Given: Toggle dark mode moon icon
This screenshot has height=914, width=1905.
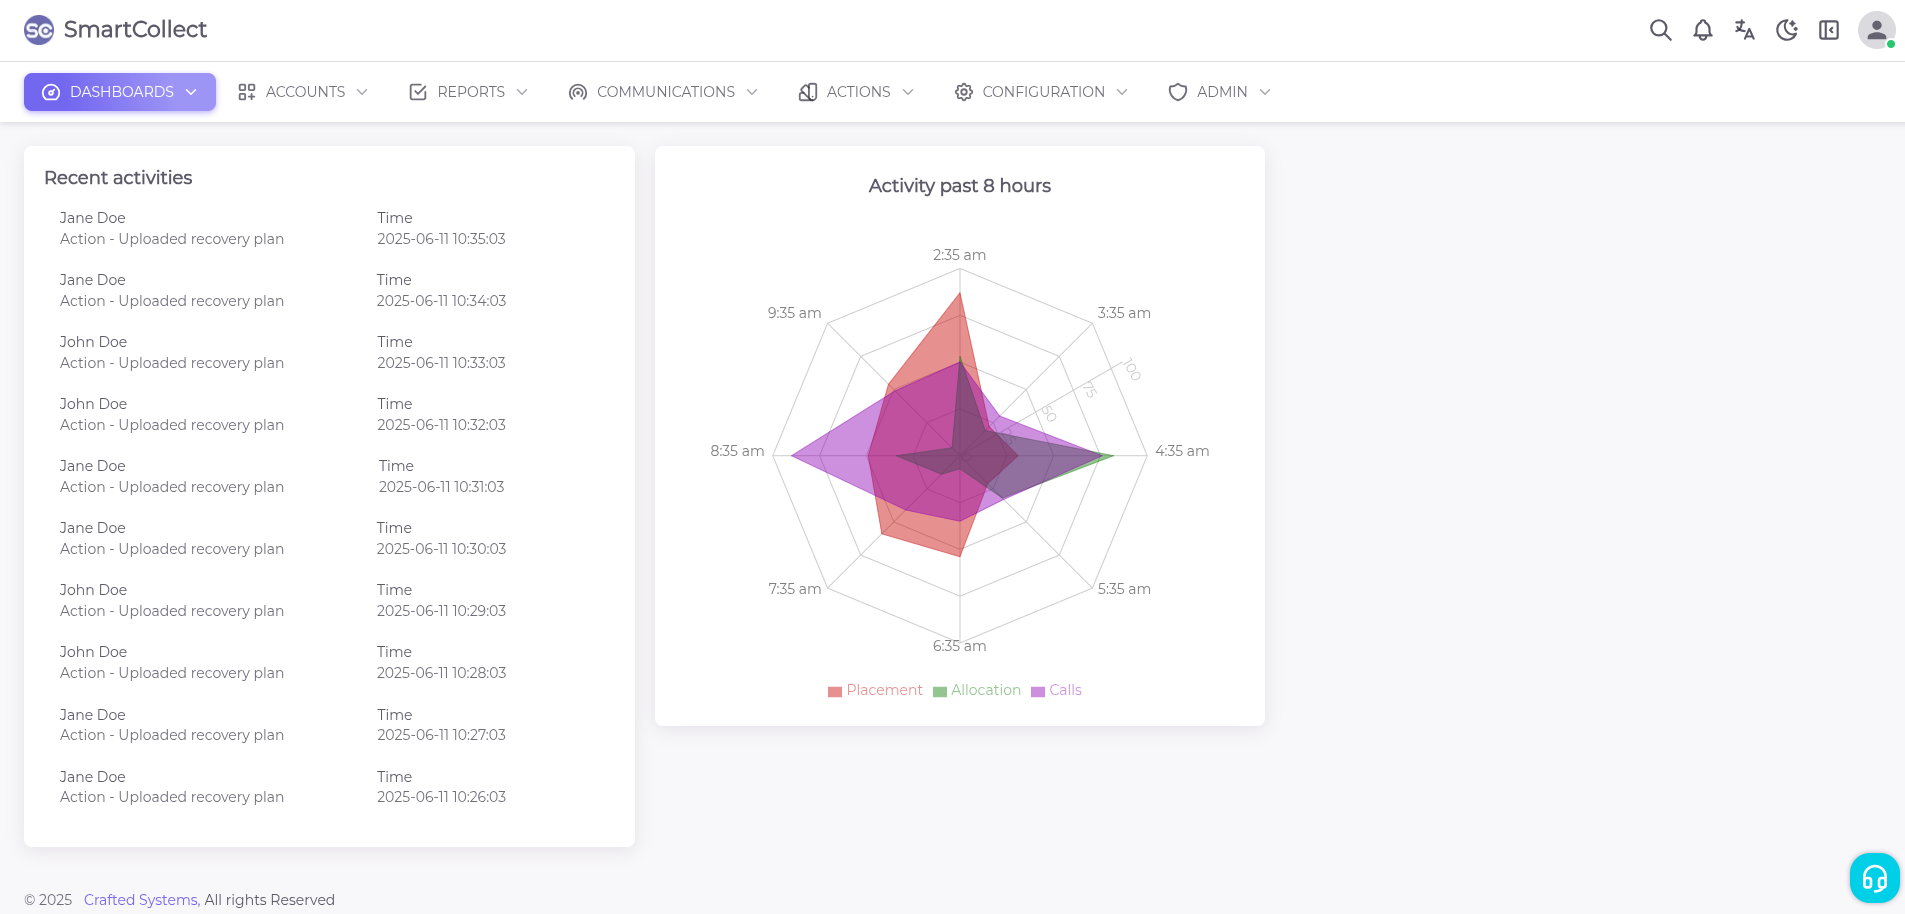Looking at the screenshot, I should click(1787, 30).
